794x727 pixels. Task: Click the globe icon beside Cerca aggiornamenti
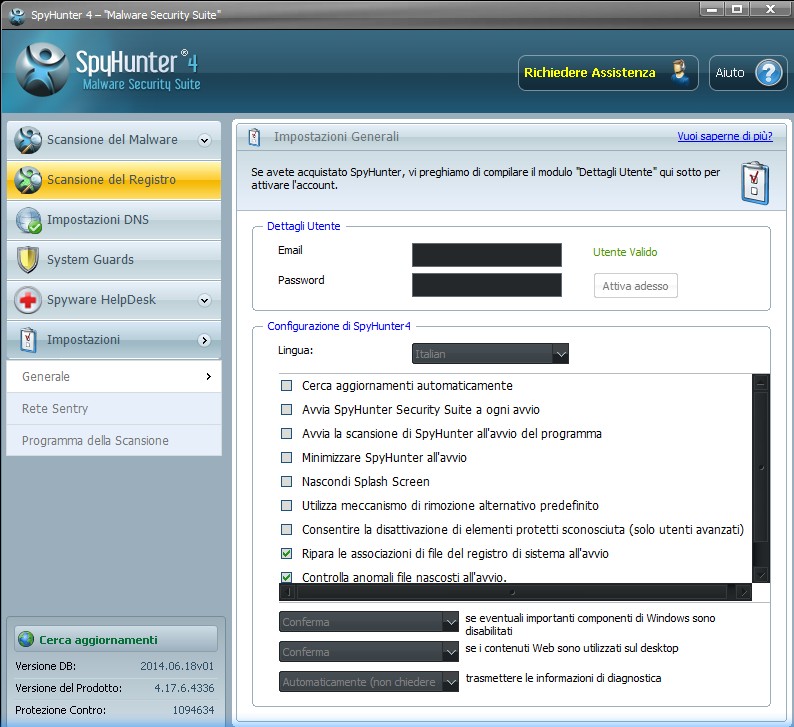tap(26, 639)
